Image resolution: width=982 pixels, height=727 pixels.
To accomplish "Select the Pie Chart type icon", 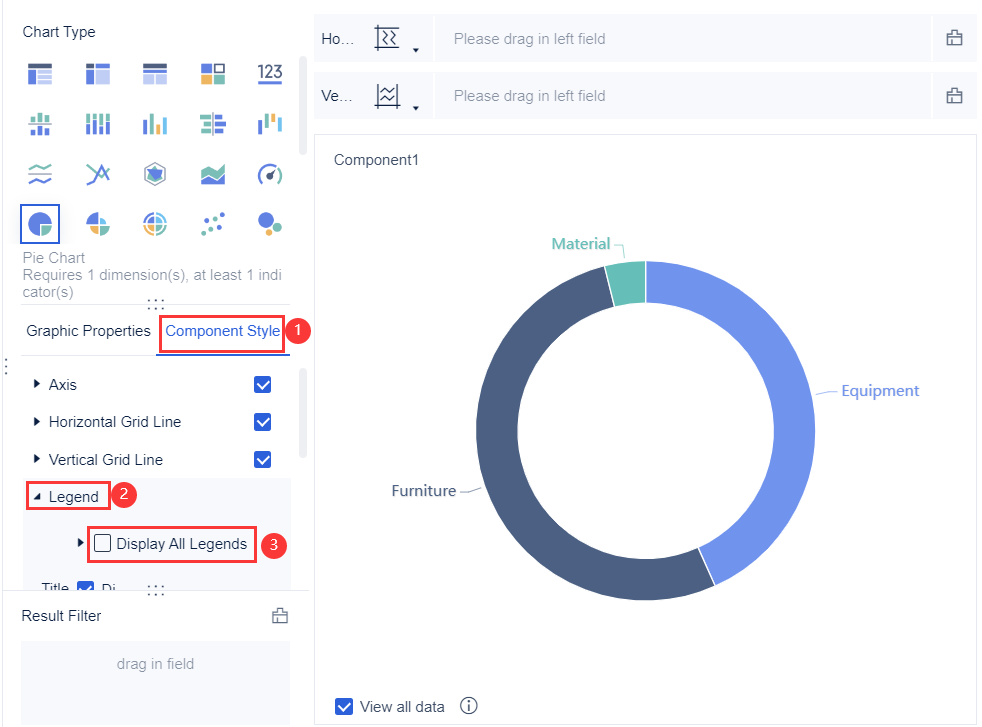I will (40, 223).
